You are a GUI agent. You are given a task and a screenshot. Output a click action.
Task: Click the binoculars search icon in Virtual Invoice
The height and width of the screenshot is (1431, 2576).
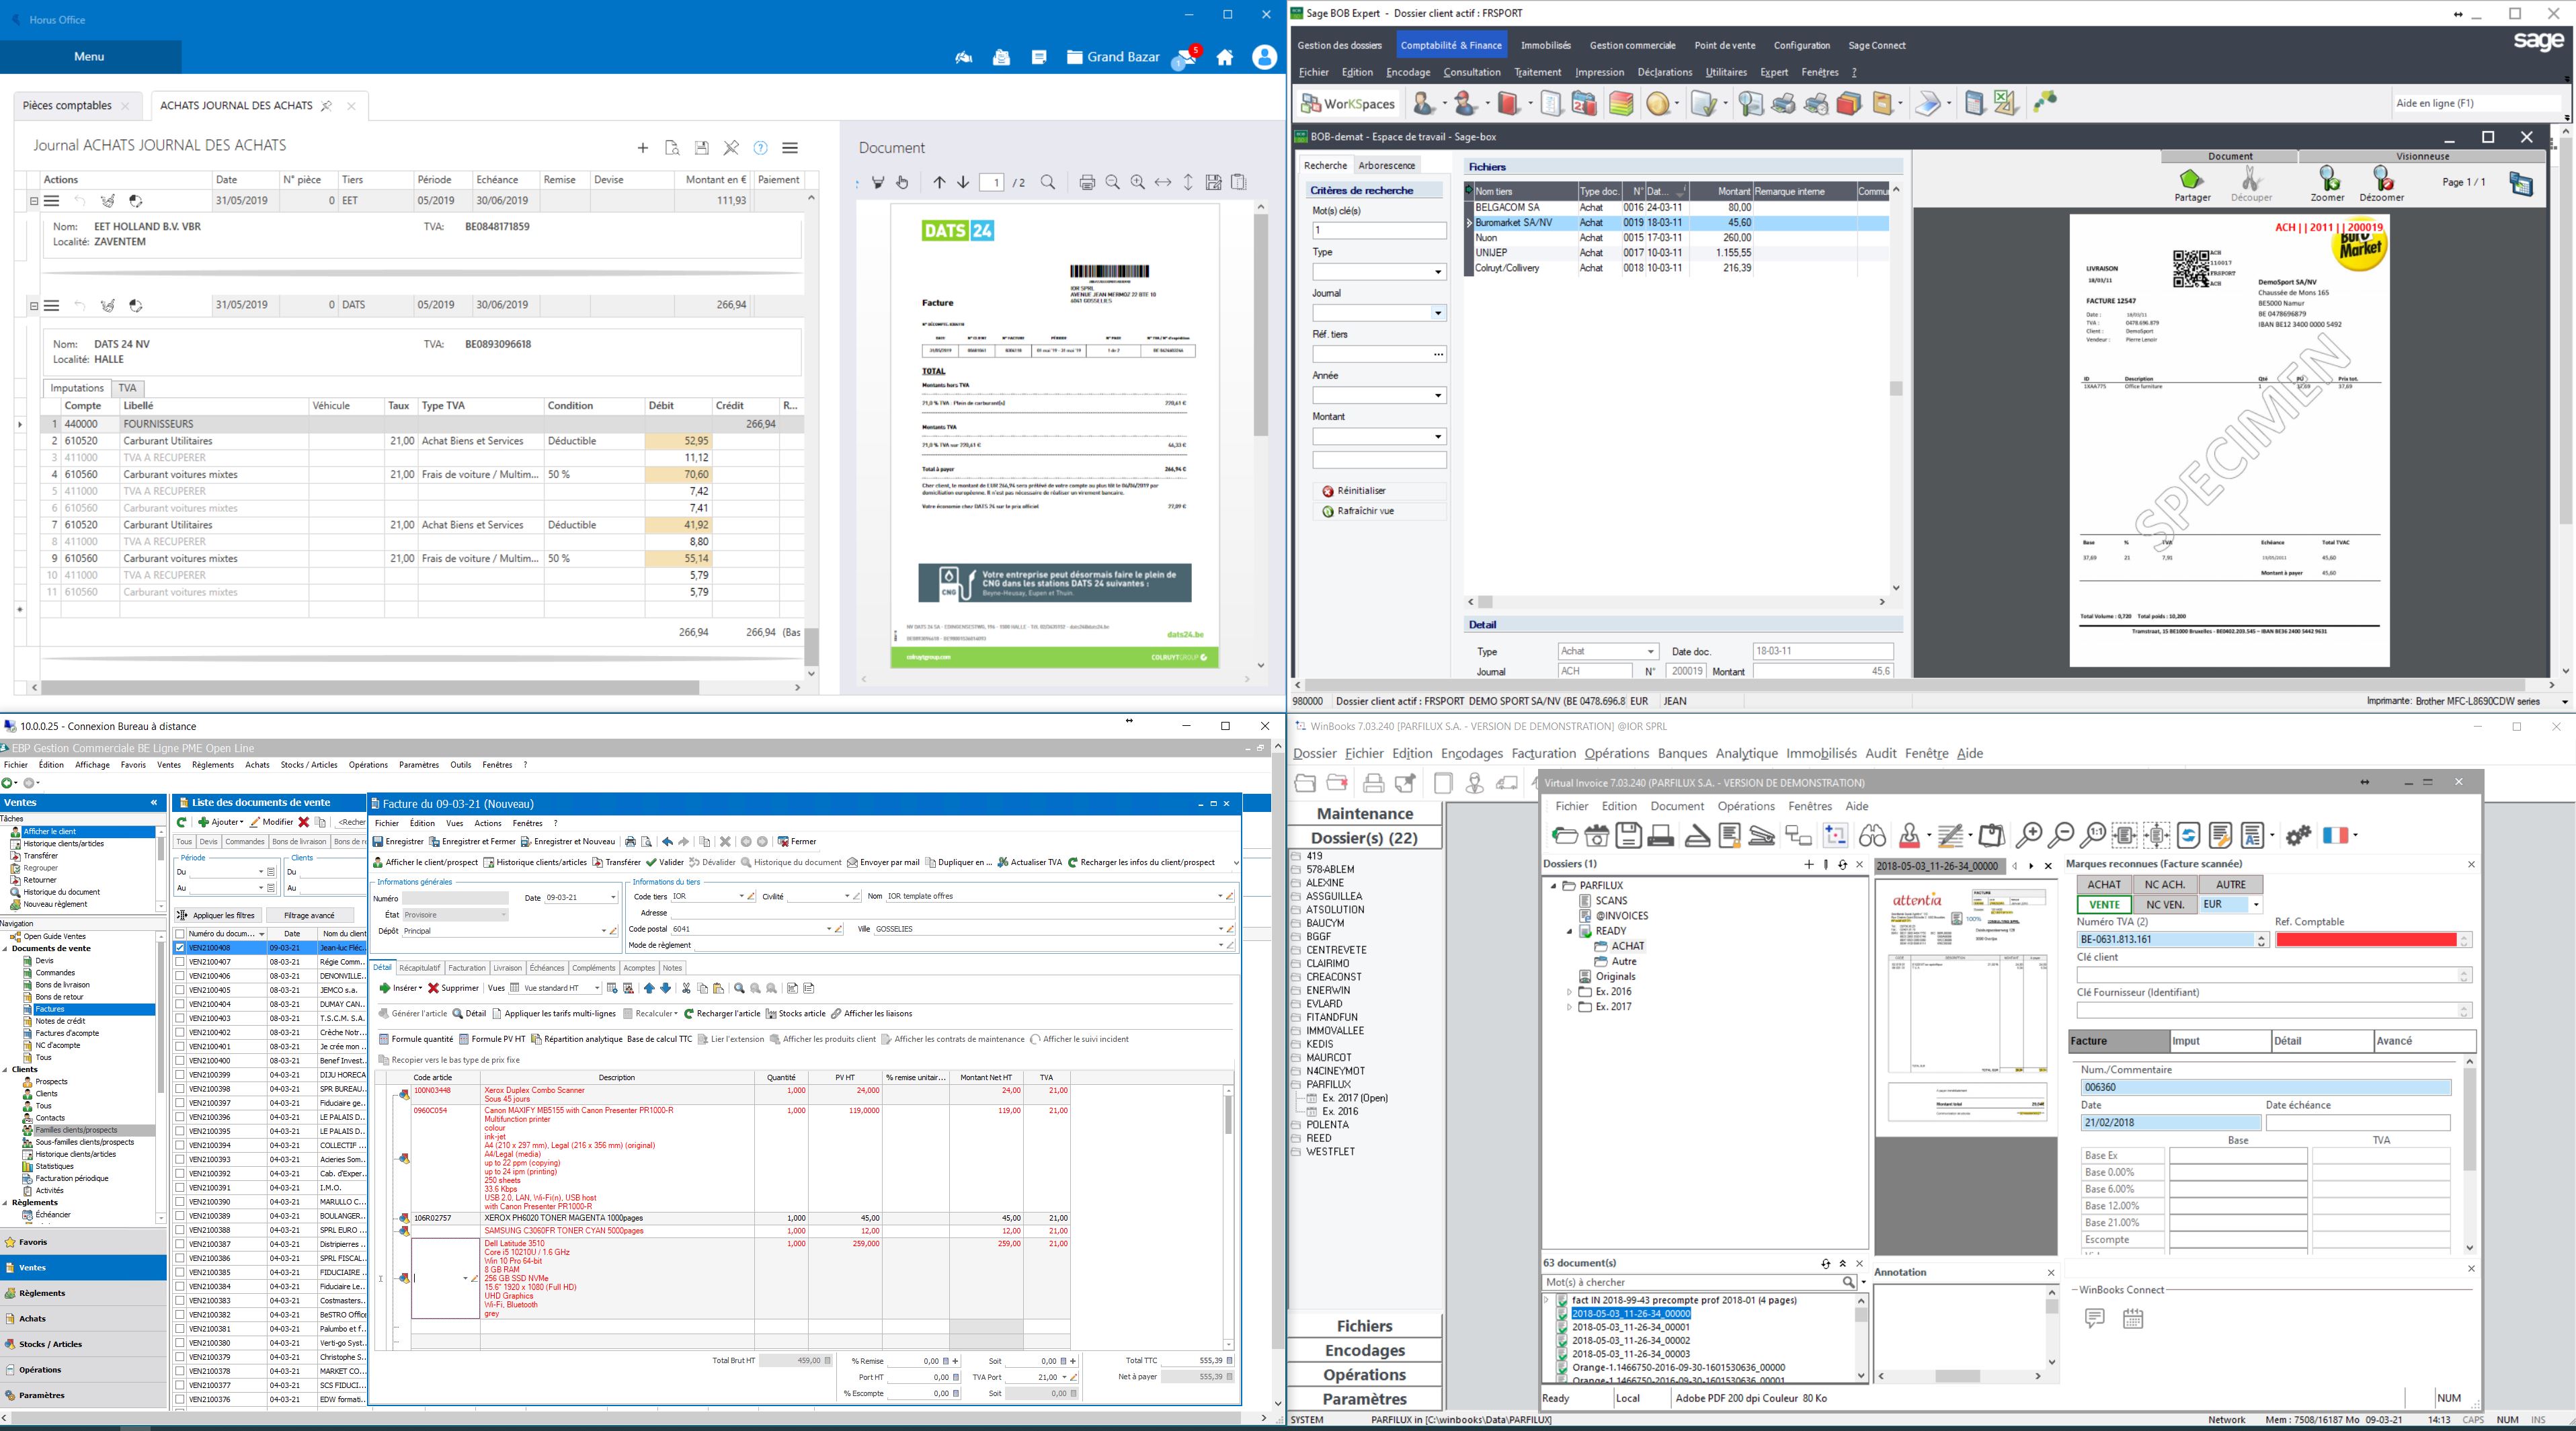pyautogui.click(x=1873, y=835)
